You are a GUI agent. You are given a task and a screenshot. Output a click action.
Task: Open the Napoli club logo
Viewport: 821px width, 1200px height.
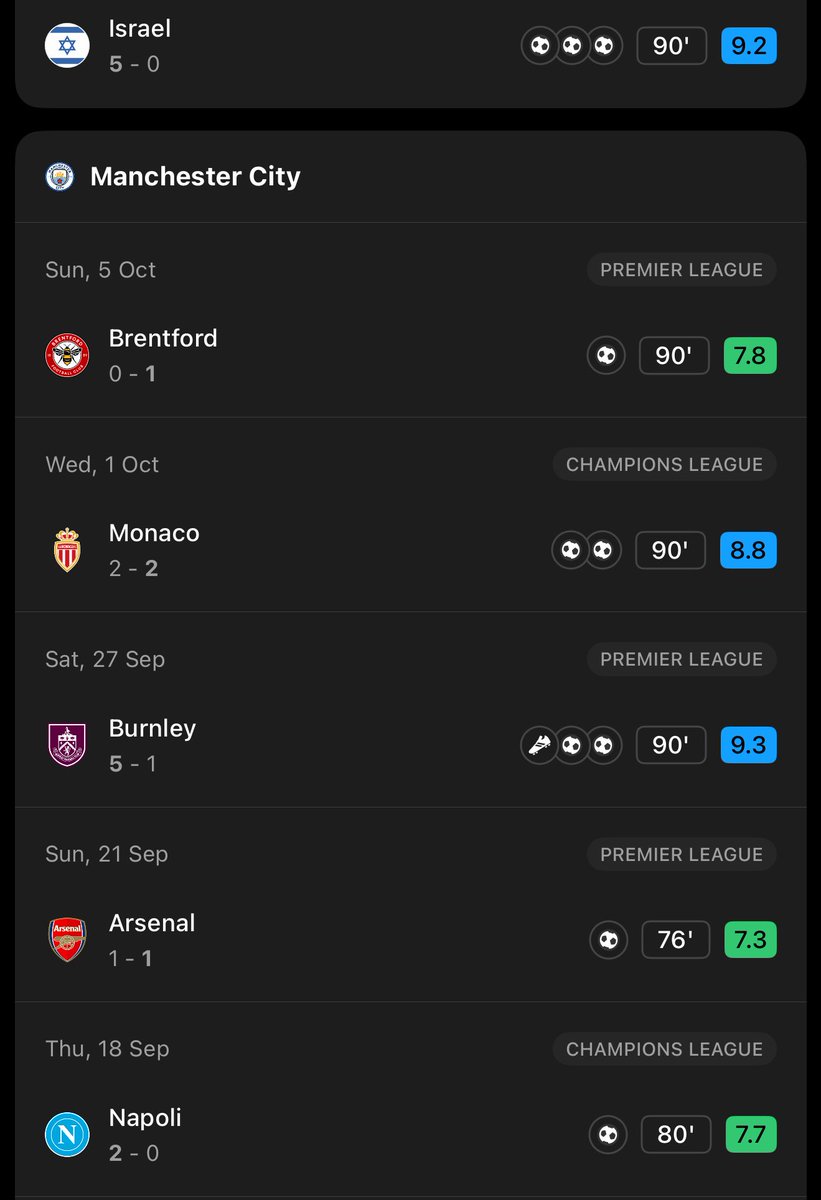point(67,1135)
